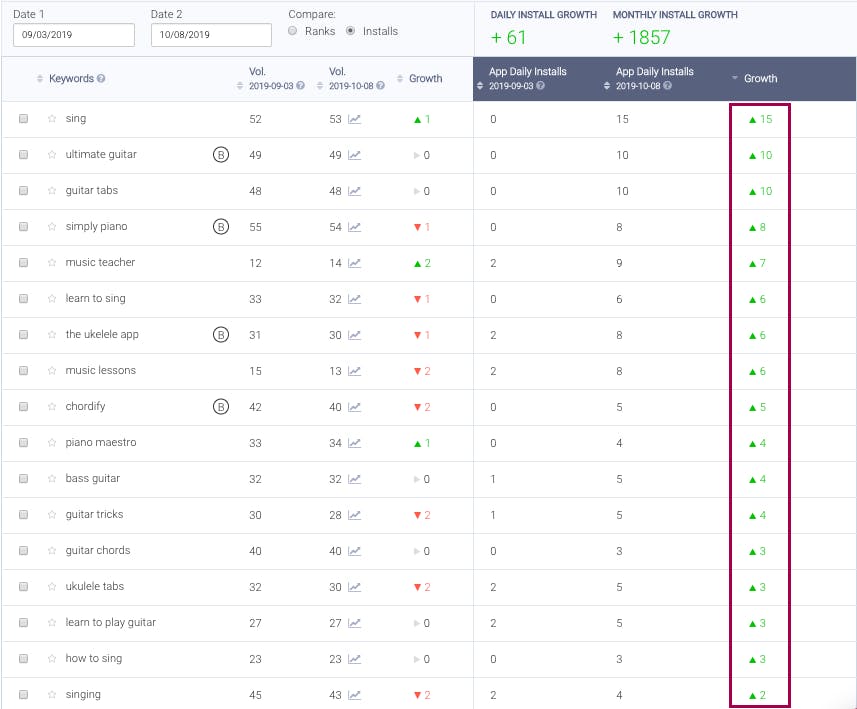Check the box for 'learn to sing'

click(x=23, y=299)
